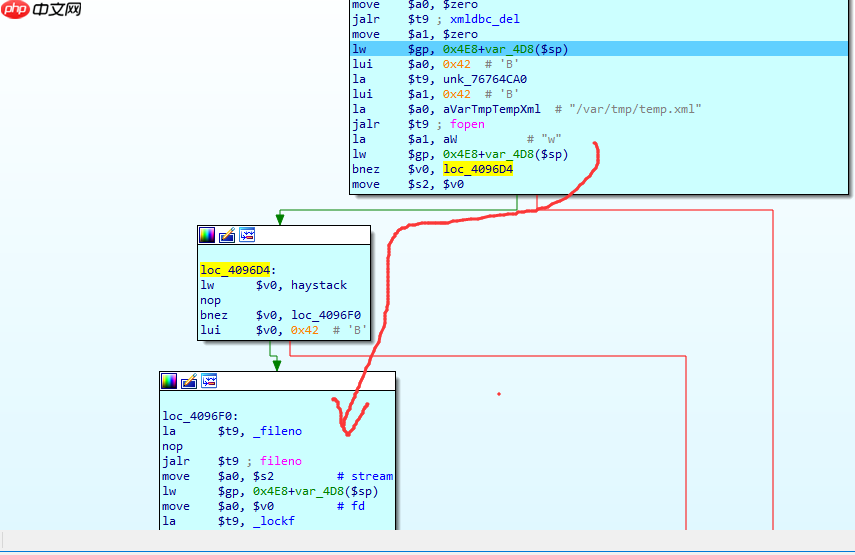Click the loc_4096D4 label in node
Screen dimensions: 855x555
point(235,270)
